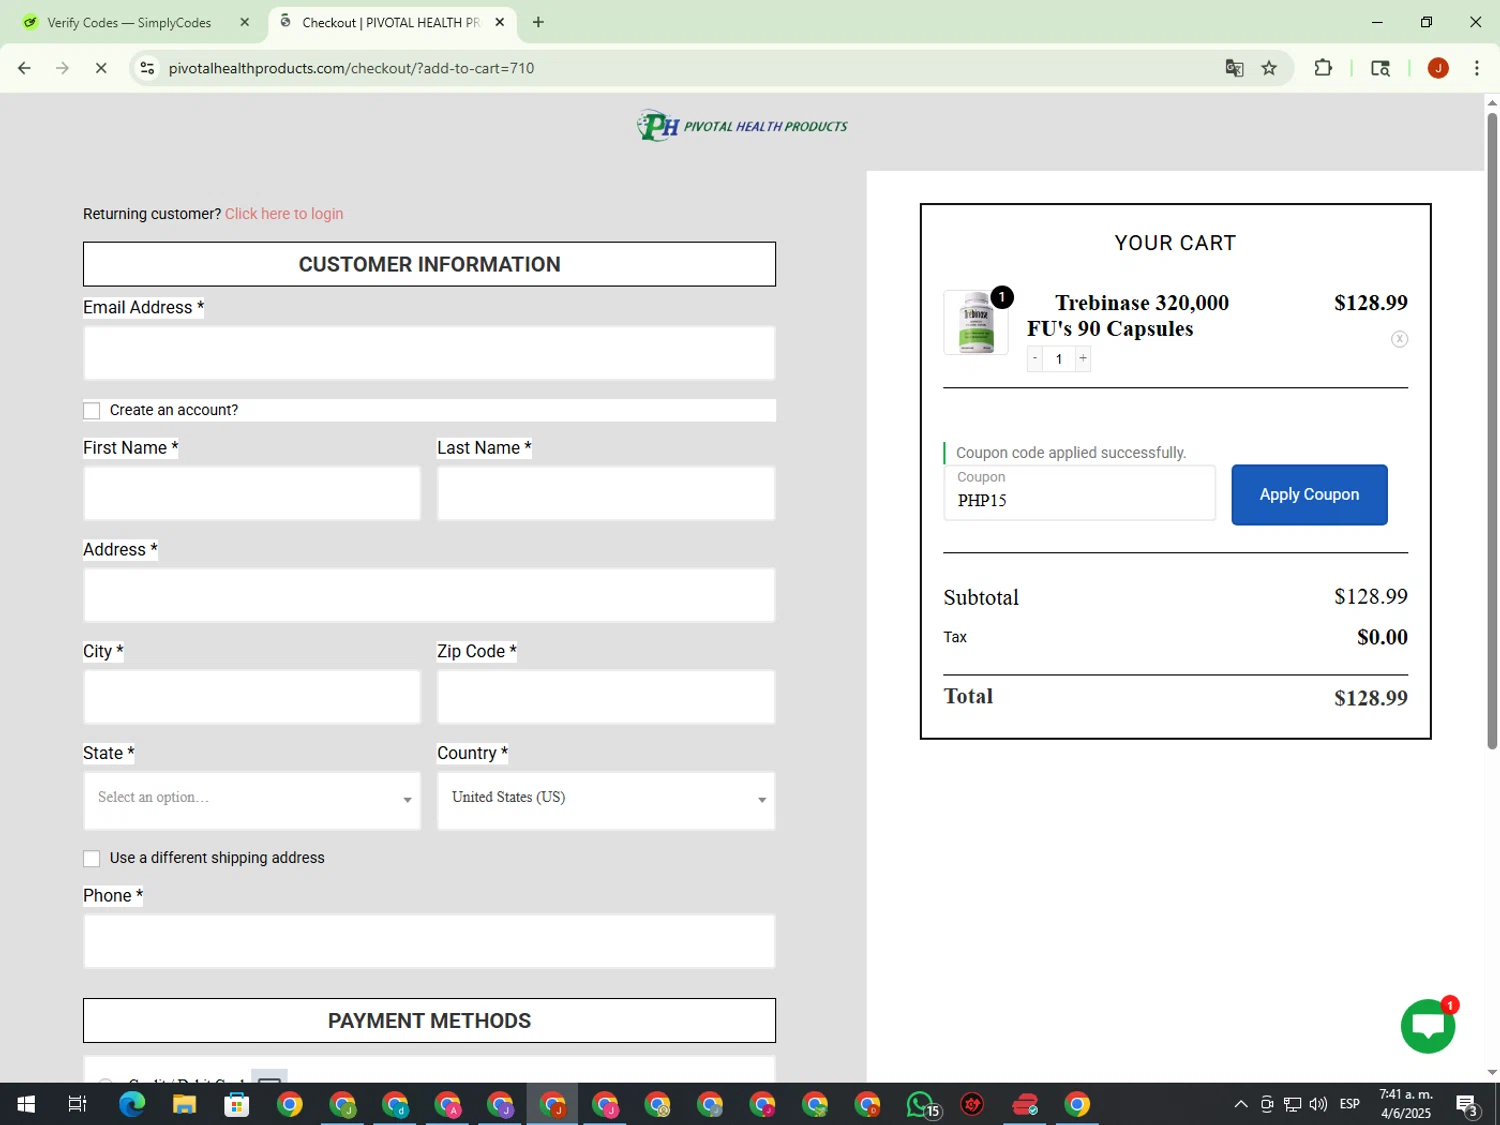
Task: Stop loading the checkout page
Action: (101, 68)
